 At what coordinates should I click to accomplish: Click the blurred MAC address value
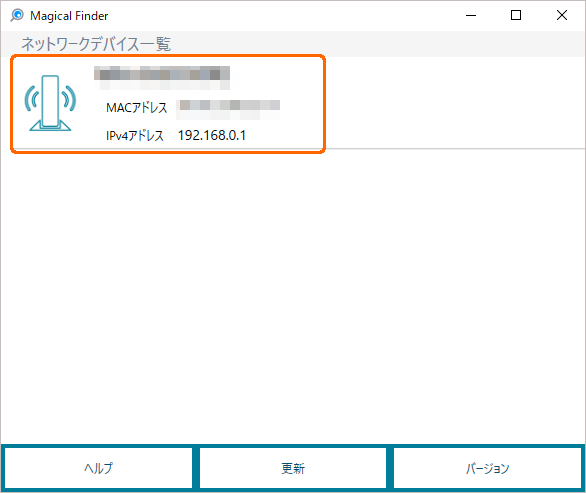[x=228, y=109]
